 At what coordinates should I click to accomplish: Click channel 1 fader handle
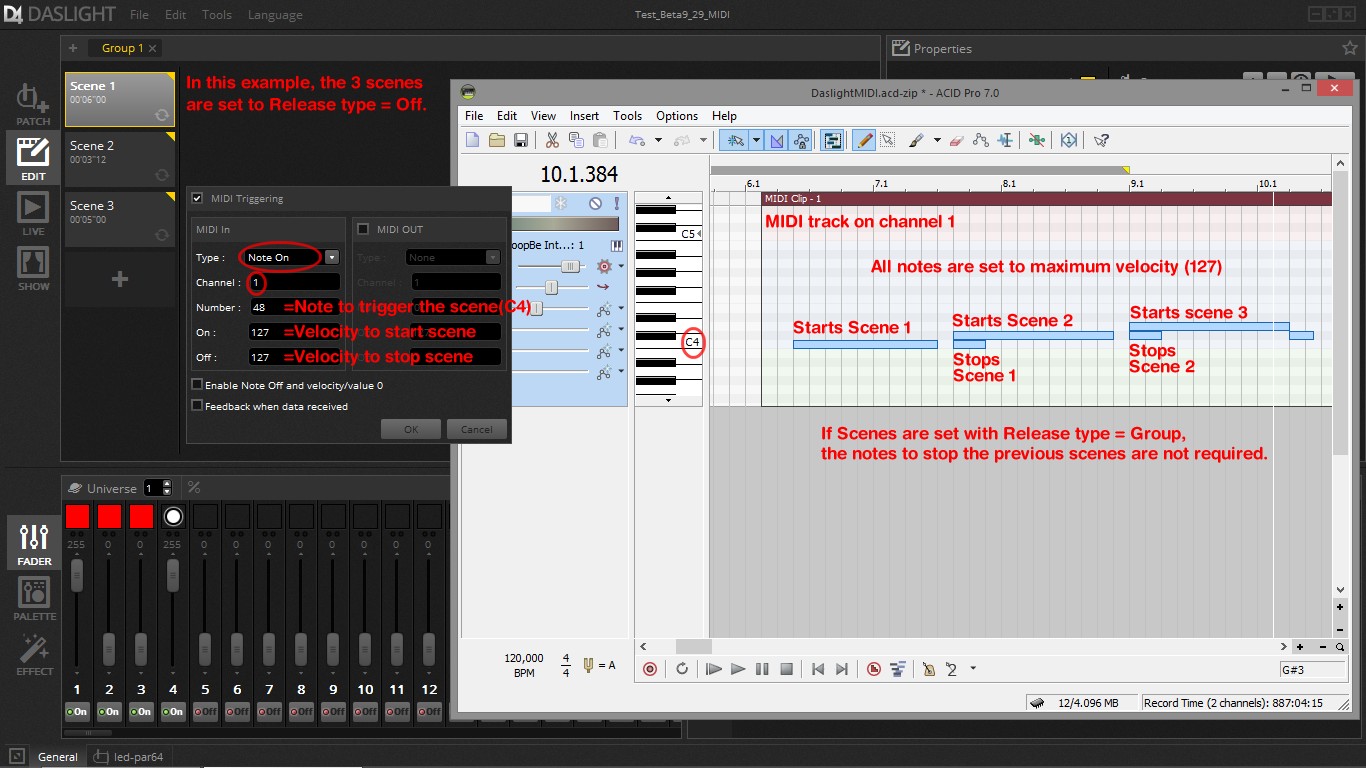coord(77,575)
